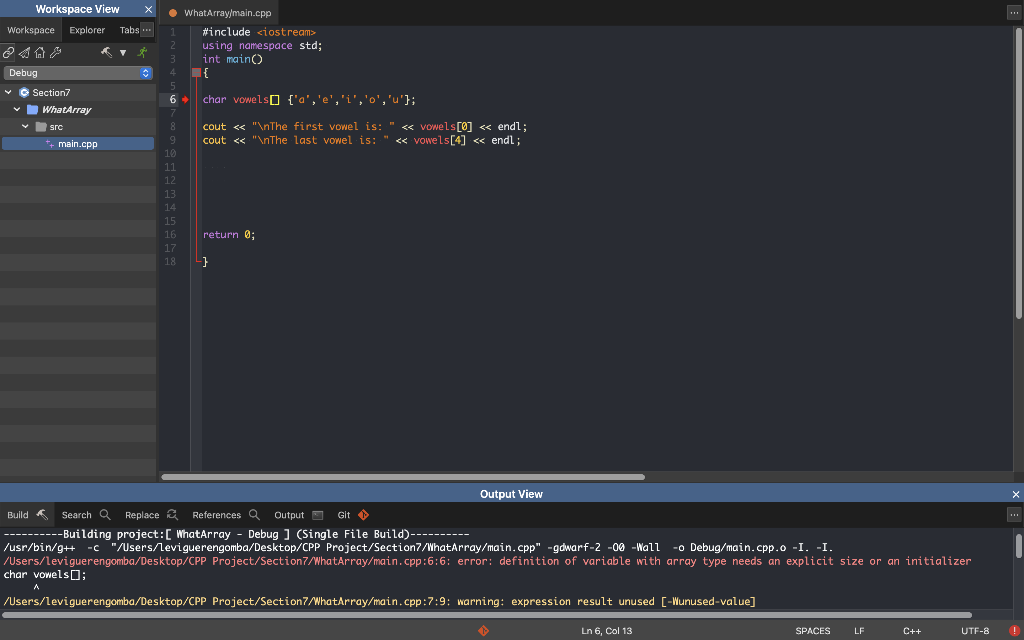Click UTF-8 encoding indicator in status bar
This screenshot has height=640, width=1024.
coord(975,630)
